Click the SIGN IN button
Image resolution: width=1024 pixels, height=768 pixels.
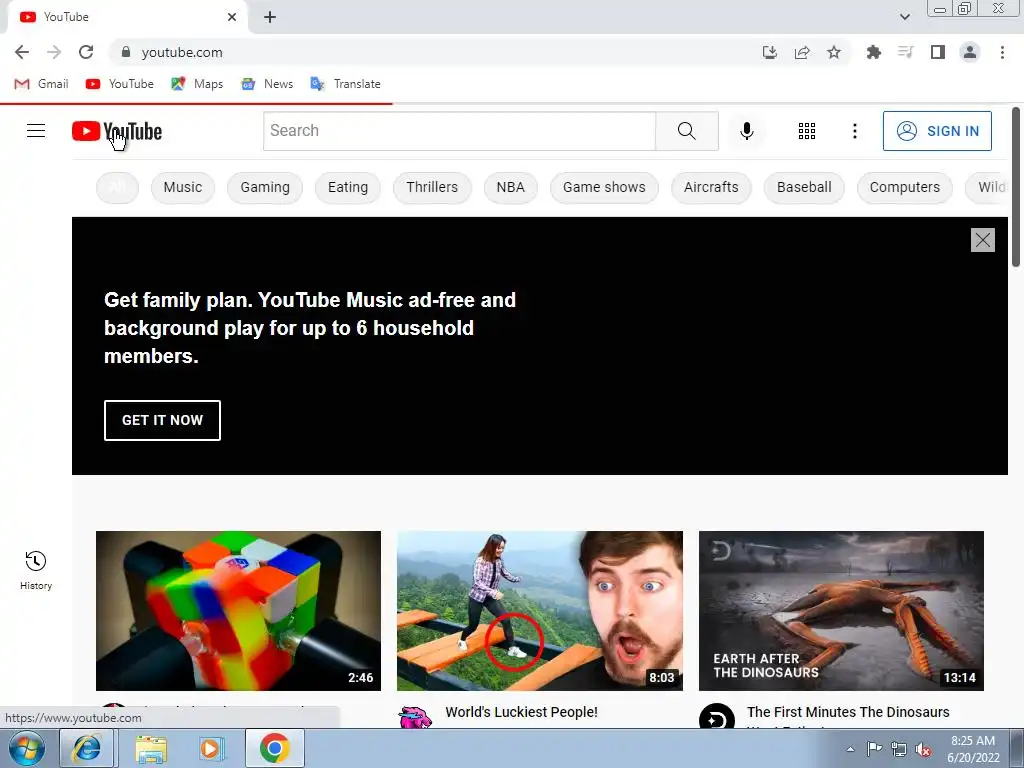[937, 131]
